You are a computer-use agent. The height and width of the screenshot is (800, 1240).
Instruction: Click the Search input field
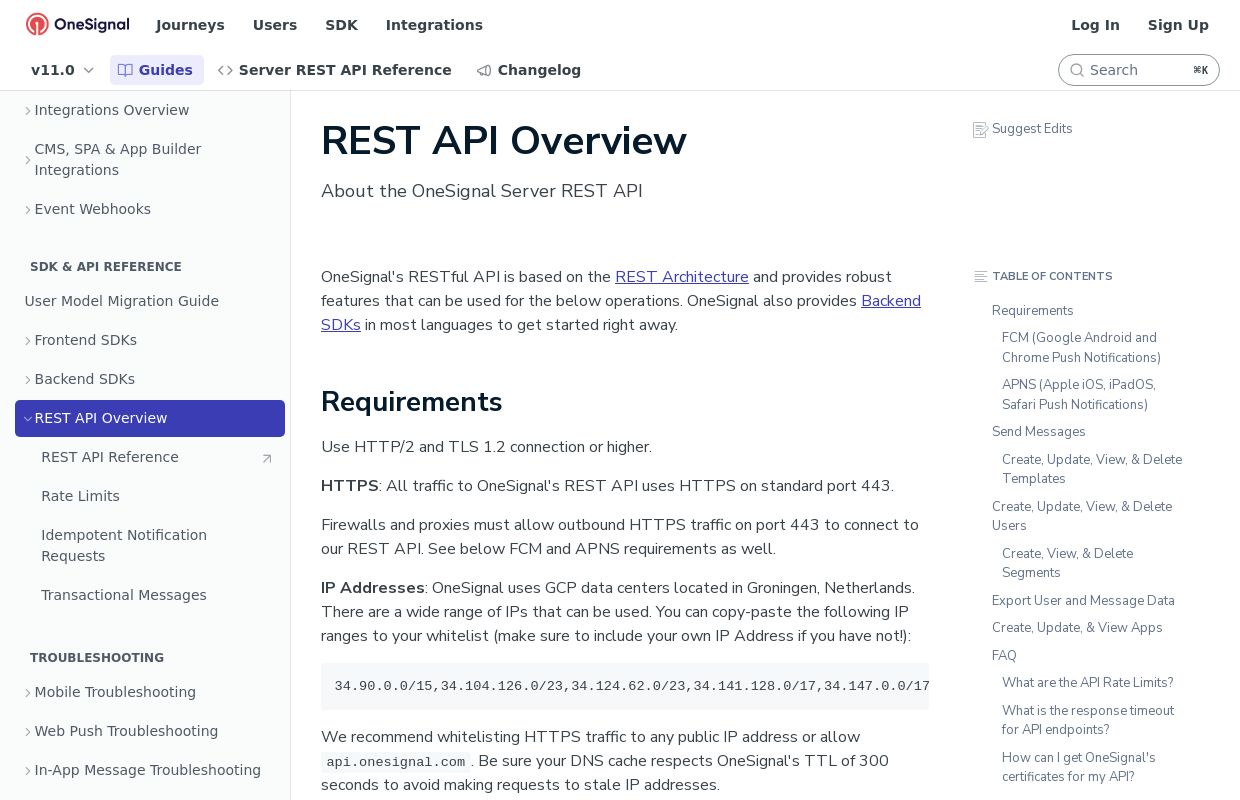(1139, 70)
